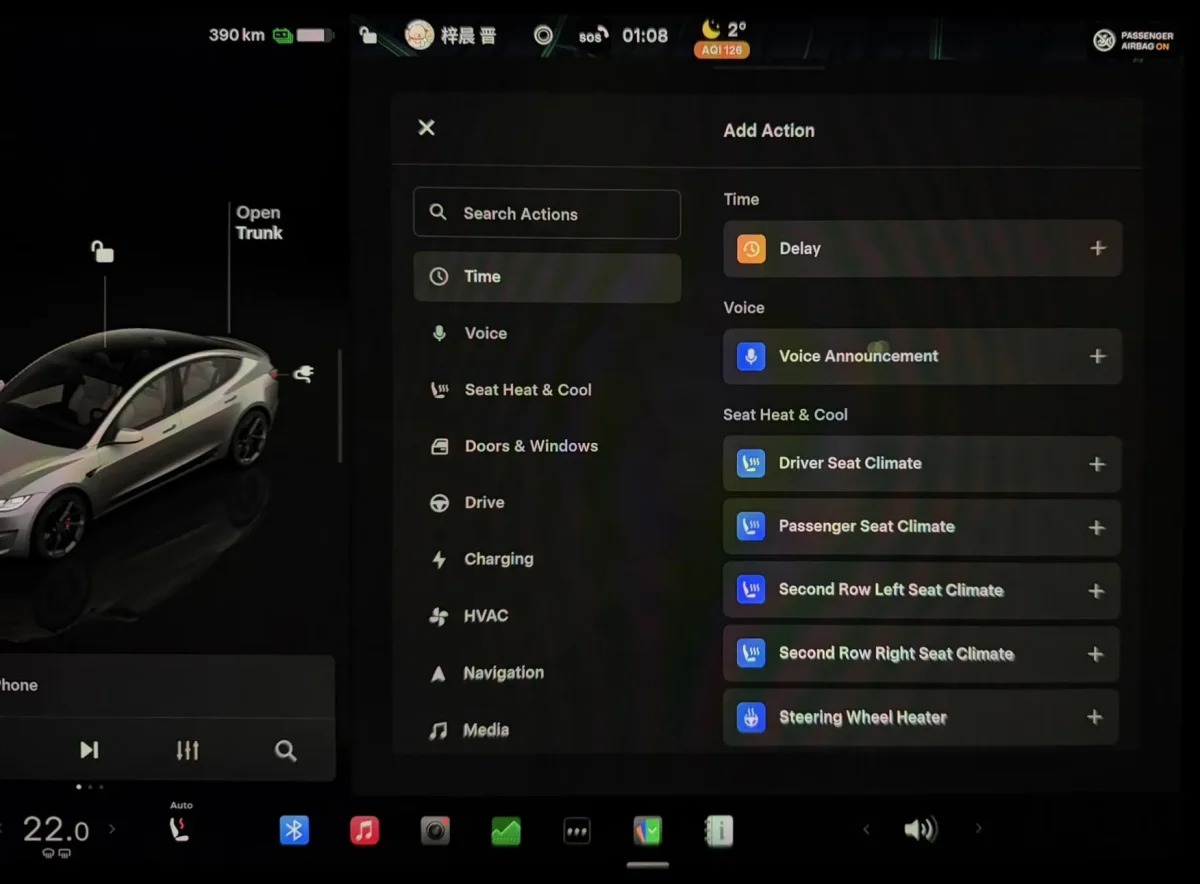Tap the volume speaker icon

[x=920, y=829]
